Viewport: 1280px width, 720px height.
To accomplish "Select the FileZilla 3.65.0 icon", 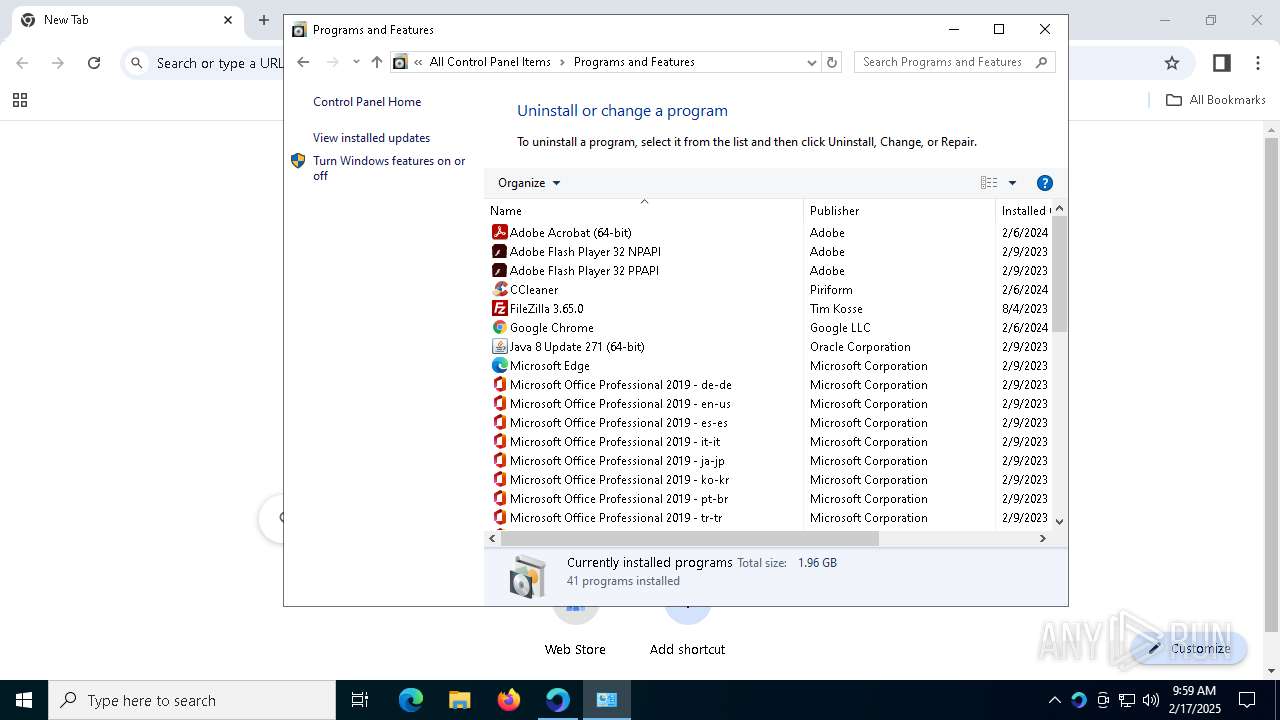I will pyautogui.click(x=500, y=308).
